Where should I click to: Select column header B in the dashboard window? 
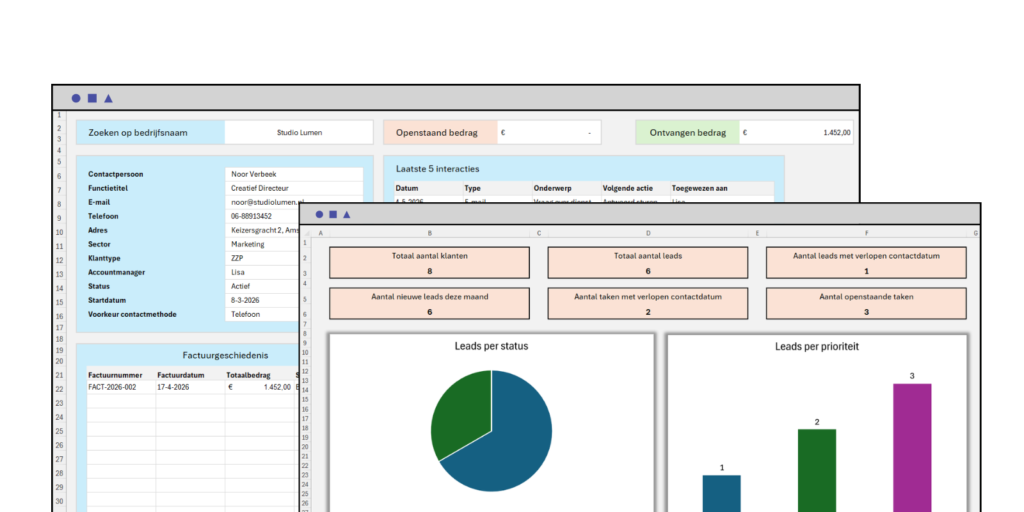(429, 232)
